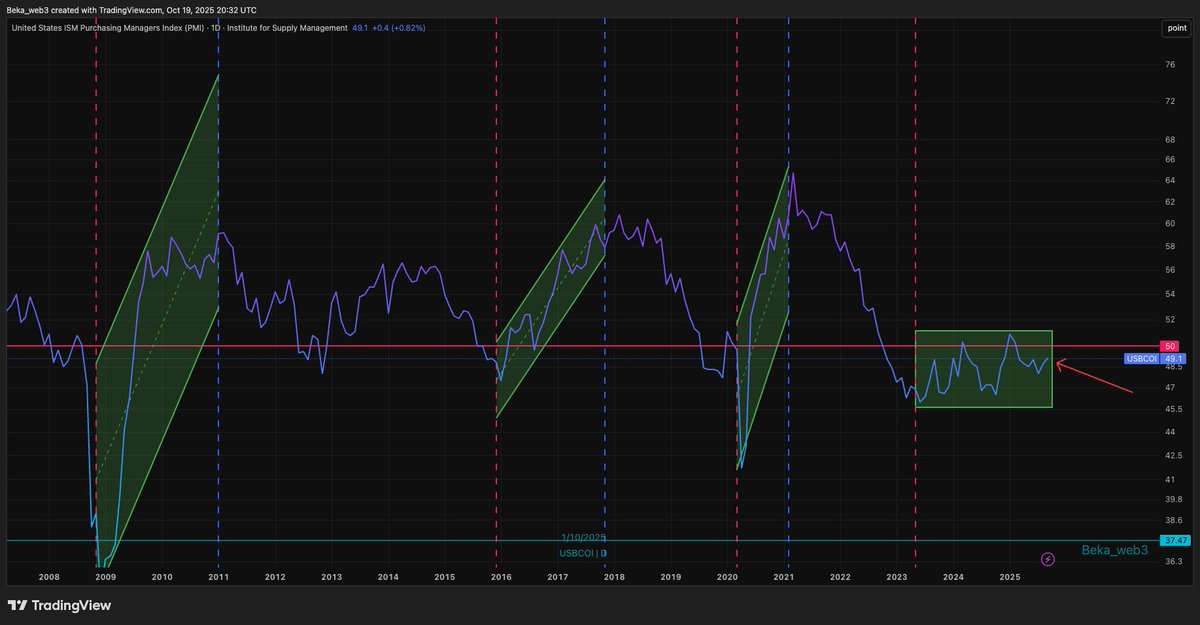1200x625 pixels.
Task: Click the 2017 year label on time axis
Action: [558, 577]
